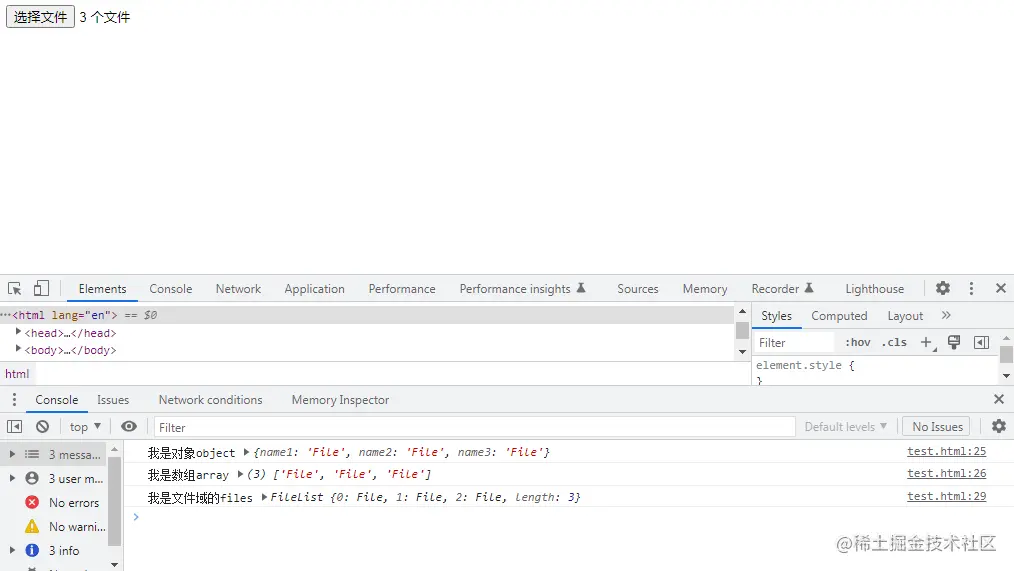Image resolution: width=1014 pixels, height=571 pixels.
Task: Switch to the Network tab
Action: point(239,289)
